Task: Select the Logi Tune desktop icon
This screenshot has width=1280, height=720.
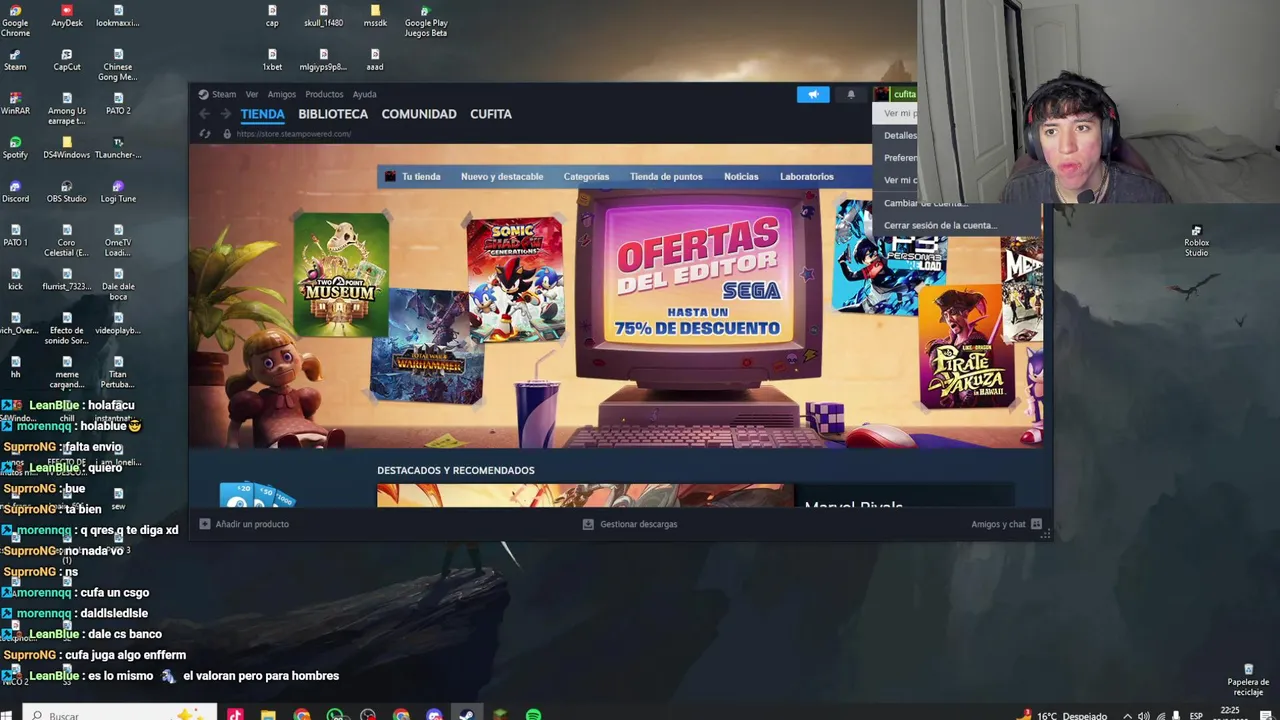Action: (x=118, y=192)
